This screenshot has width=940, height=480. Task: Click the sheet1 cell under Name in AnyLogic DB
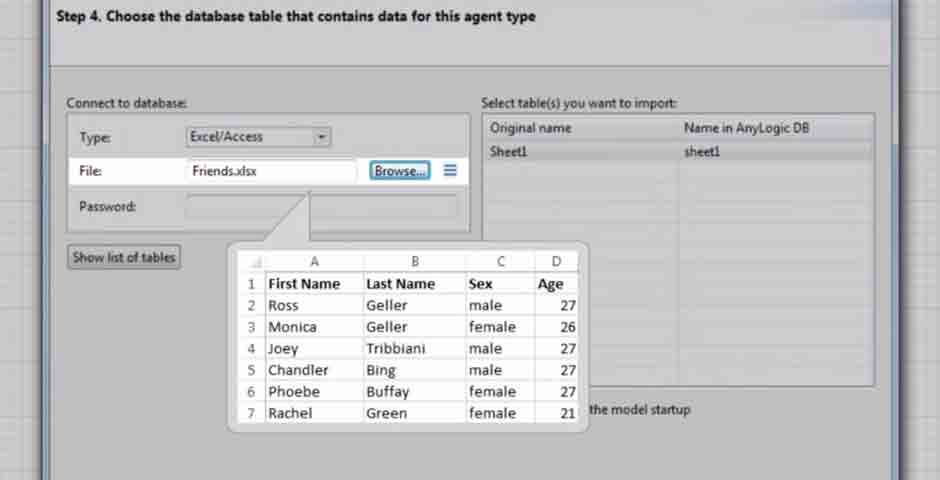775,152
